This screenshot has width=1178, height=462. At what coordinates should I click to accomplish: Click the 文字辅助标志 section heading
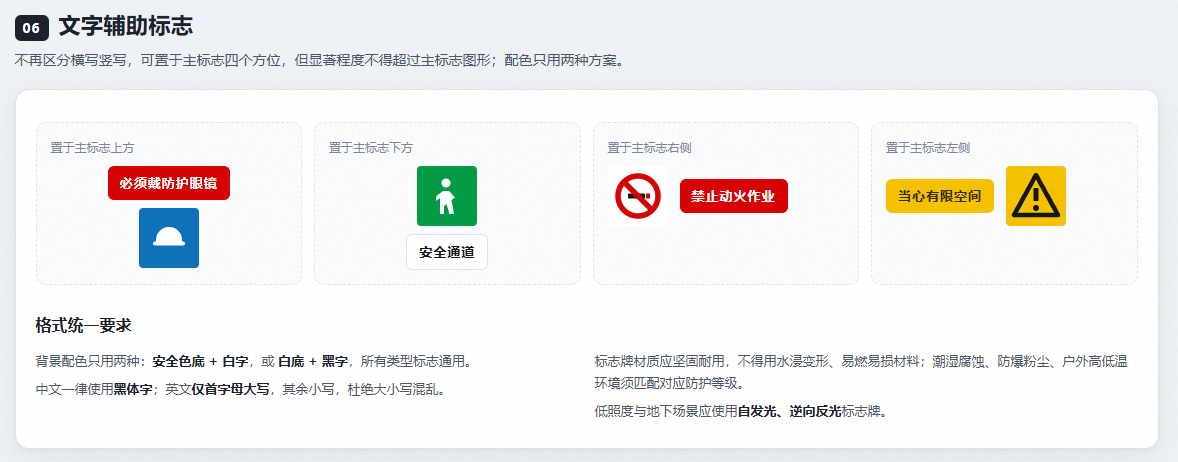click(x=126, y=27)
